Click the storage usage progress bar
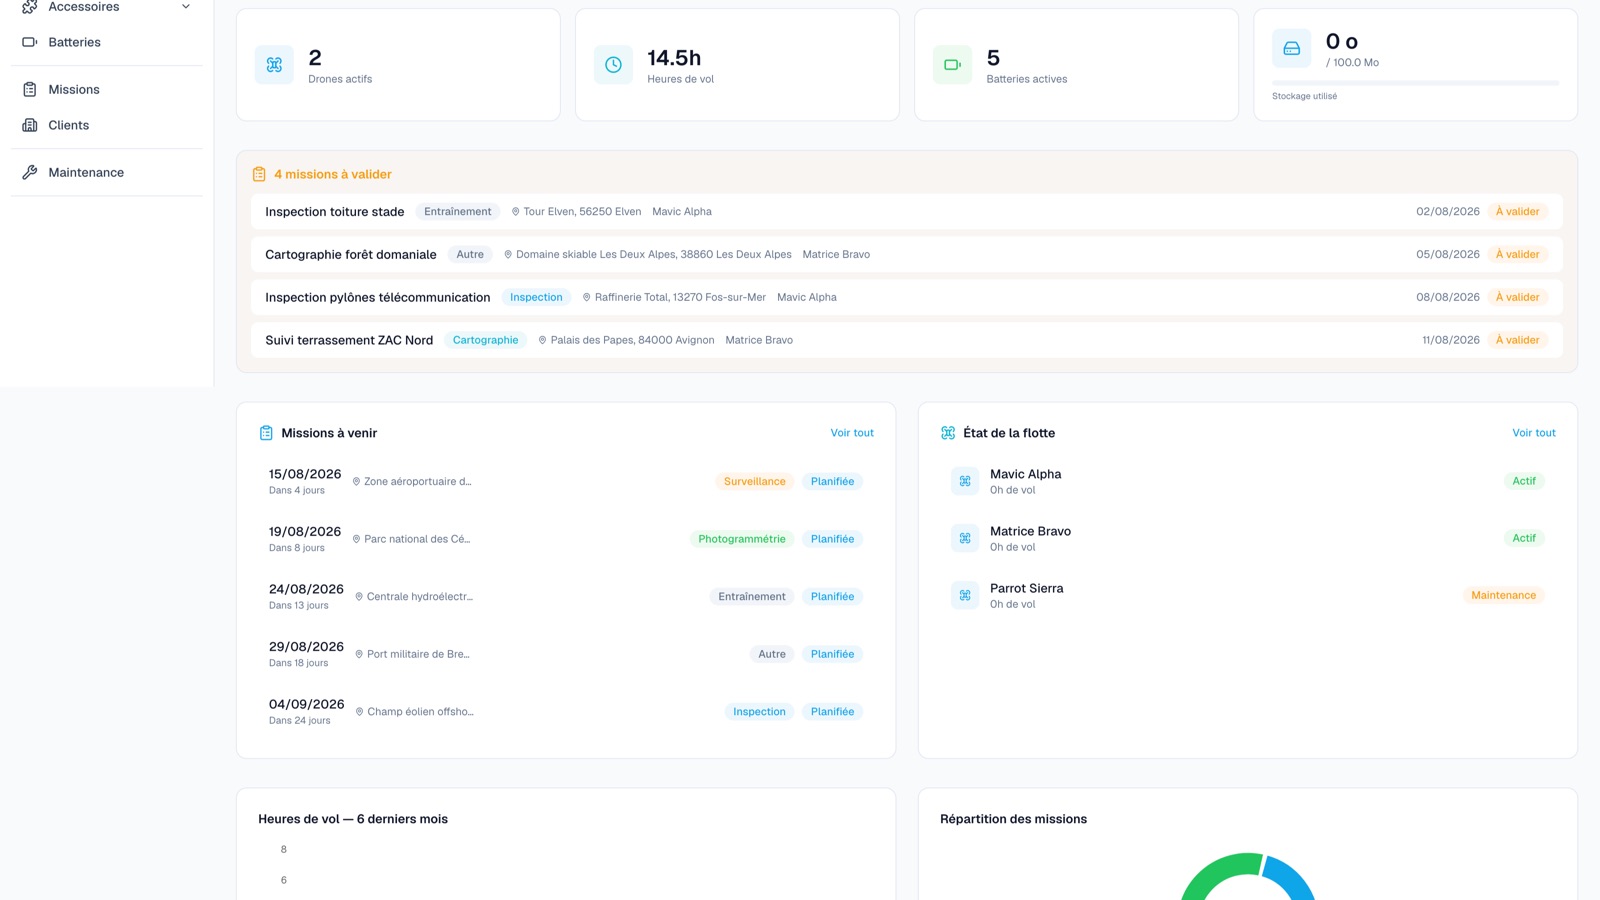Viewport: 1600px width, 900px height. (1415, 83)
